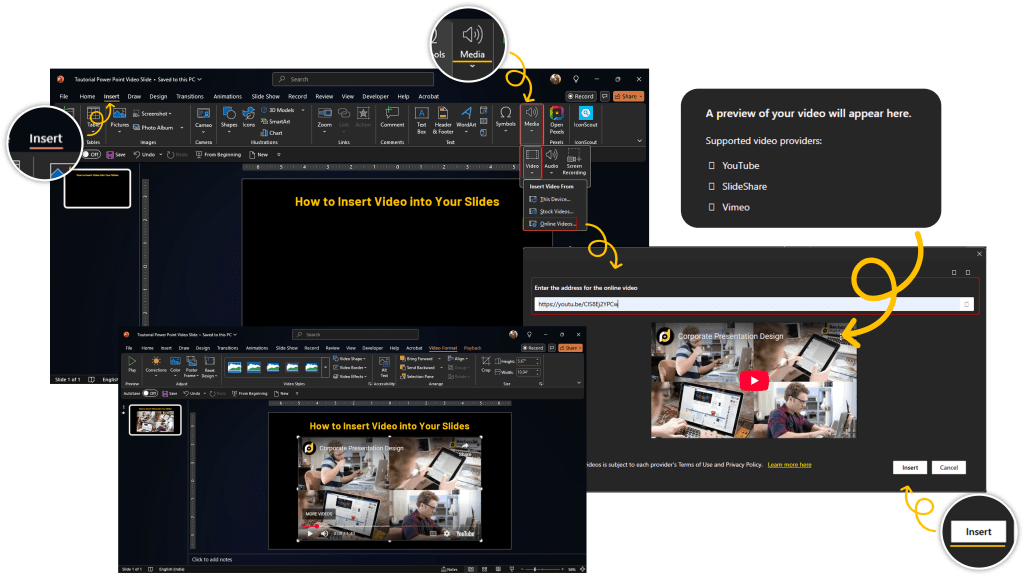Click the IconScout add-in icon
This screenshot has width=1024, height=576.
point(586,114)
